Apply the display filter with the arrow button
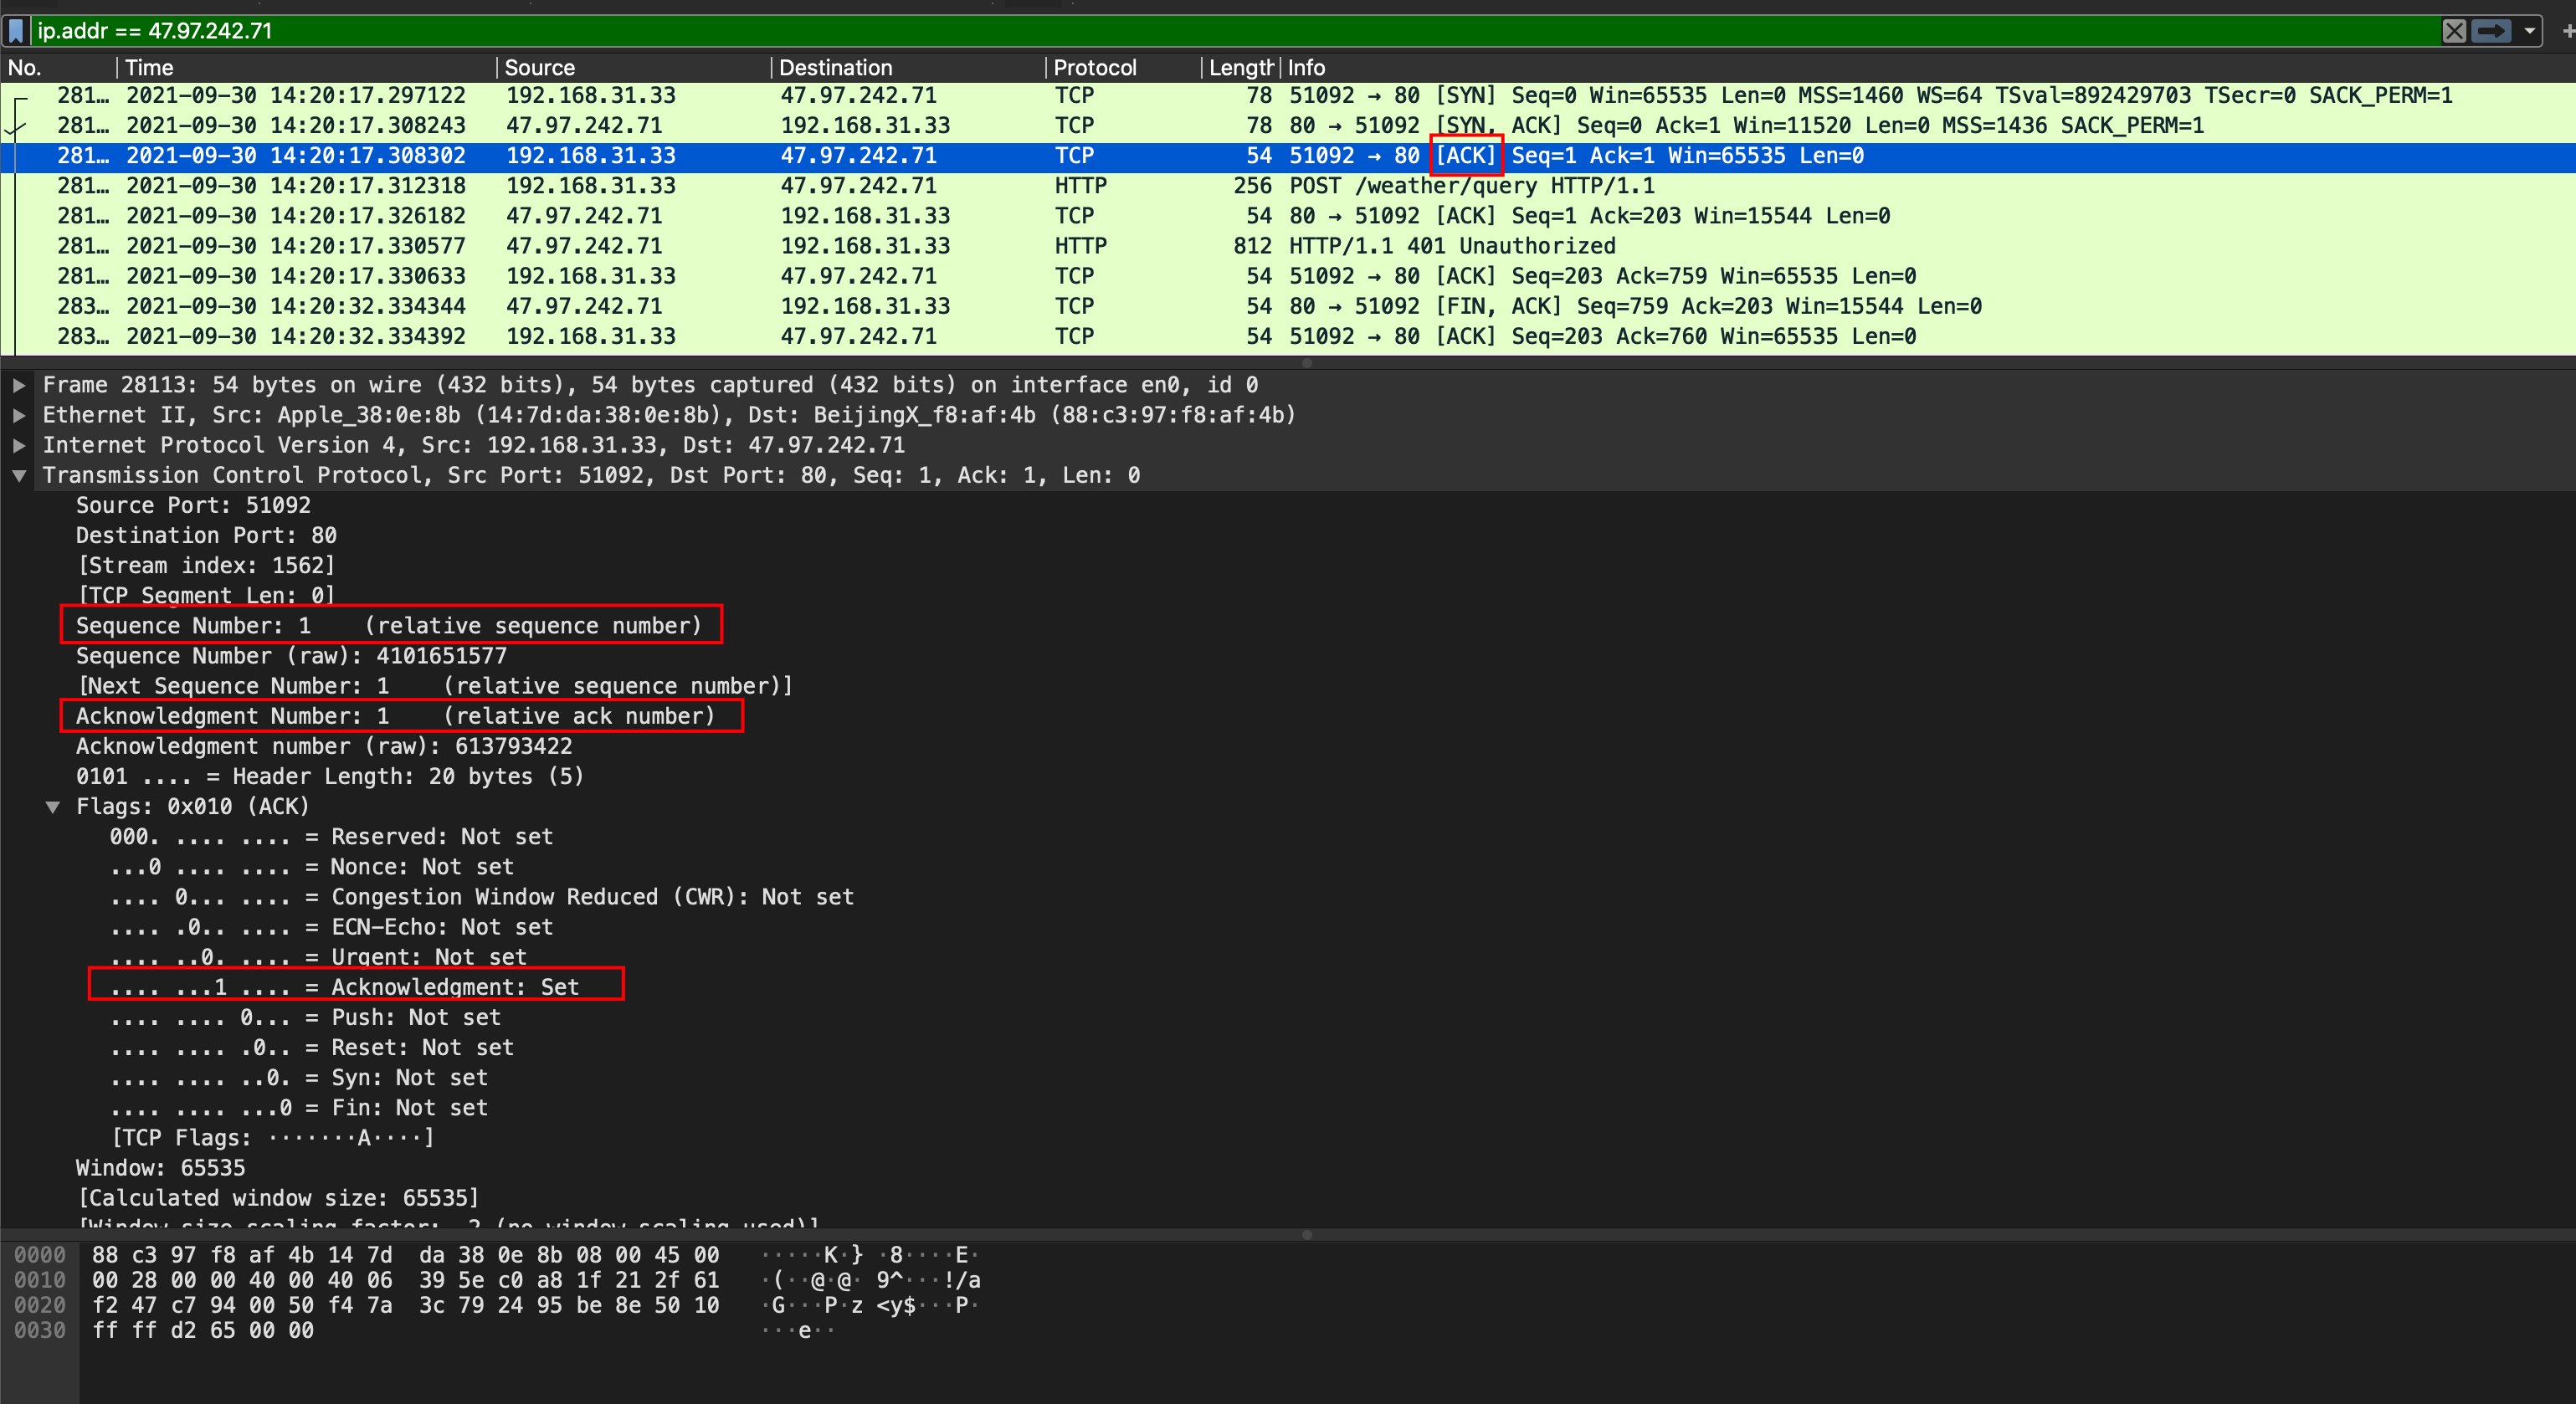Screen dimensions: 2576x1404 pos(2491,31)
